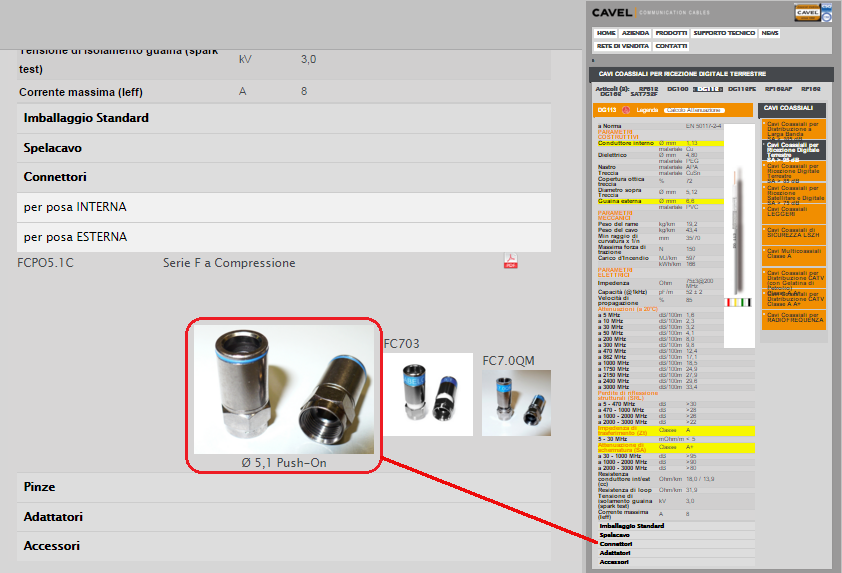Click the CAVEL Communication Cables logo
The image size is (842, 573).
click(651, 12)
